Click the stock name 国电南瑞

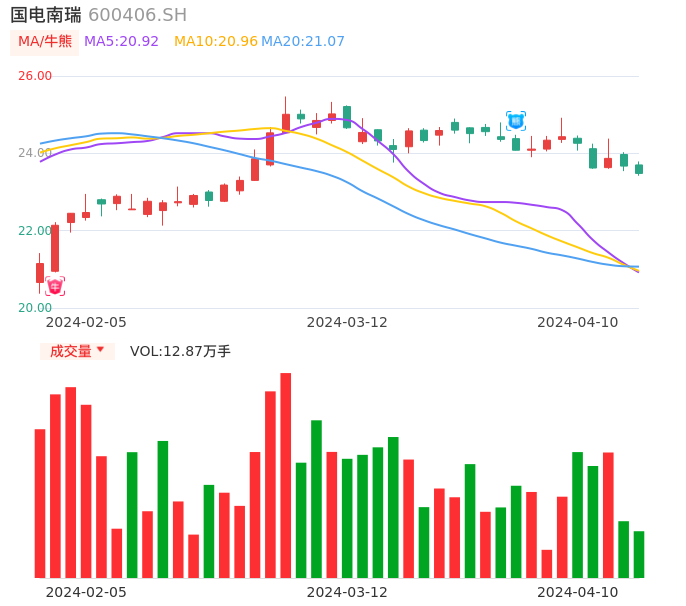point(46,15)
